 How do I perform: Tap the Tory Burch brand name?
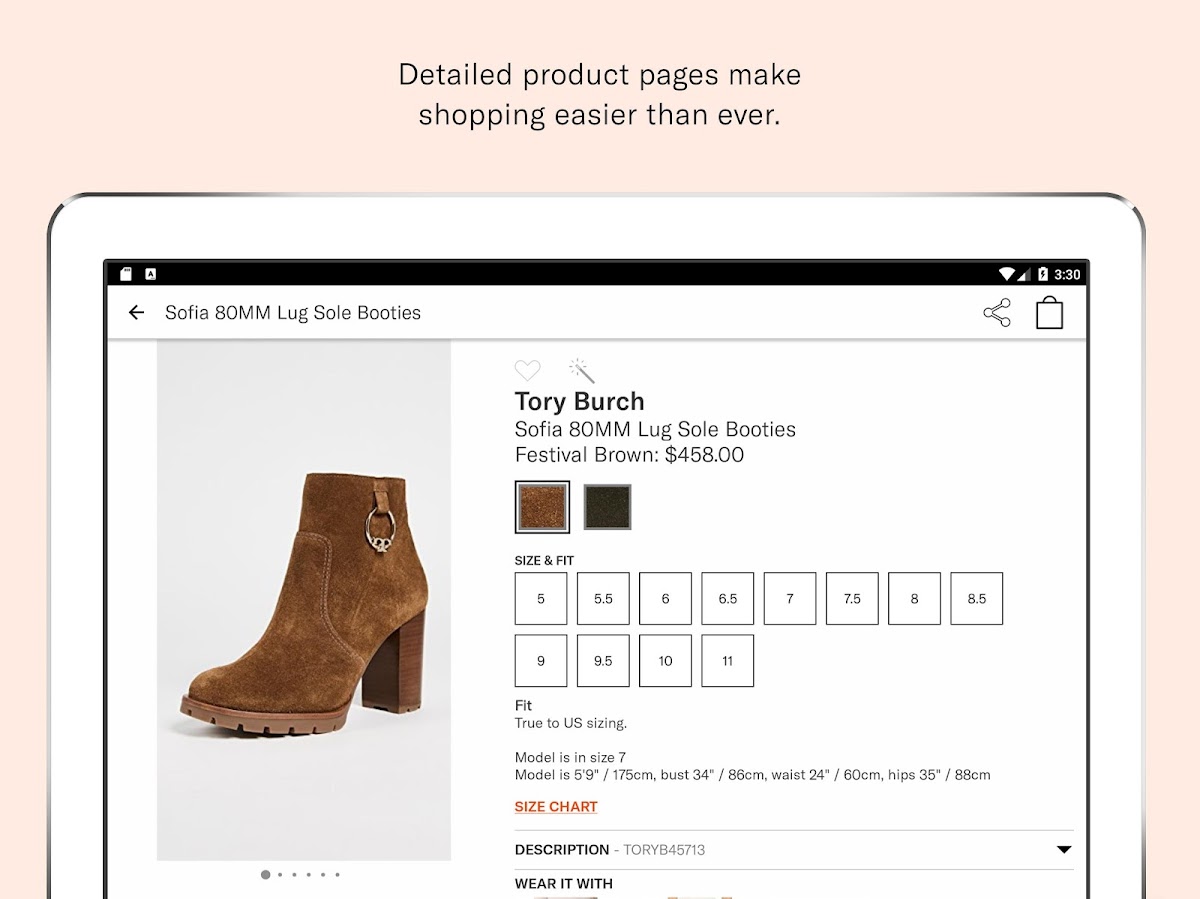pos(579,402)
